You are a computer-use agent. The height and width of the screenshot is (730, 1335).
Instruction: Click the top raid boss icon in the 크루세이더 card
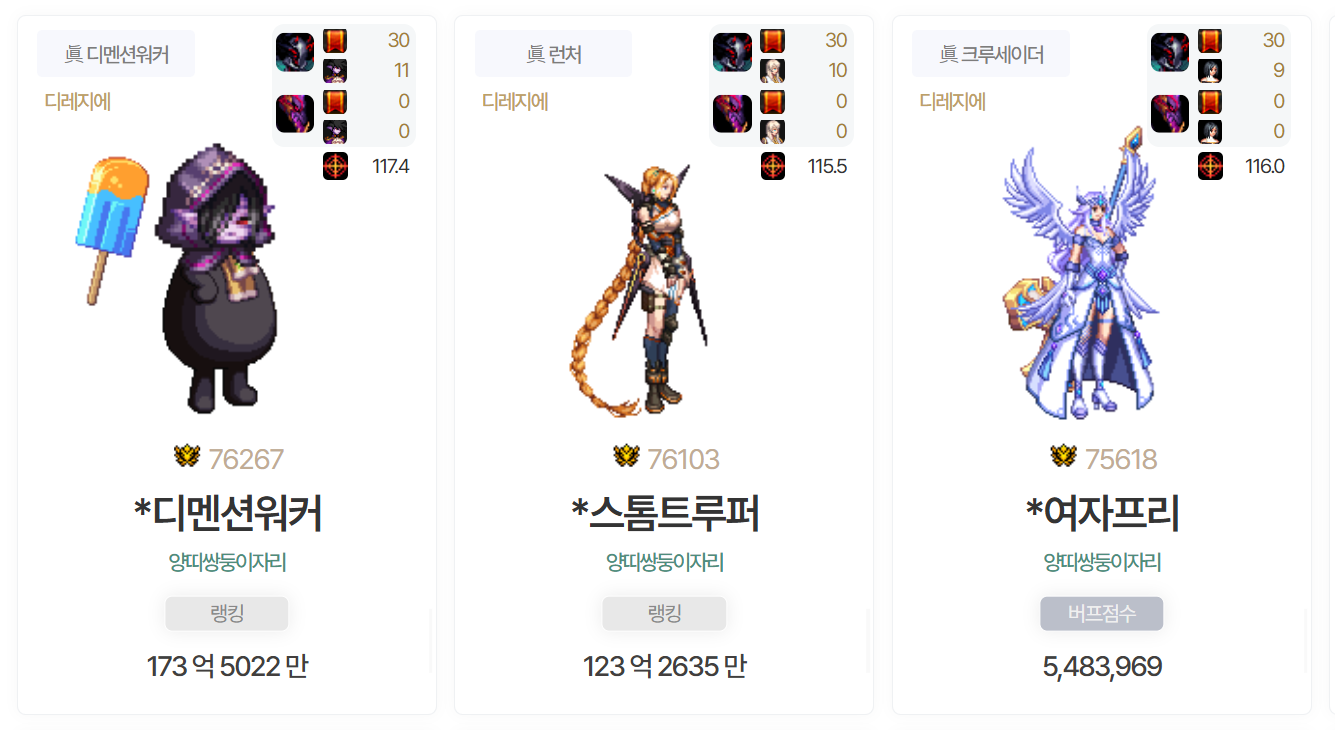1170,53
